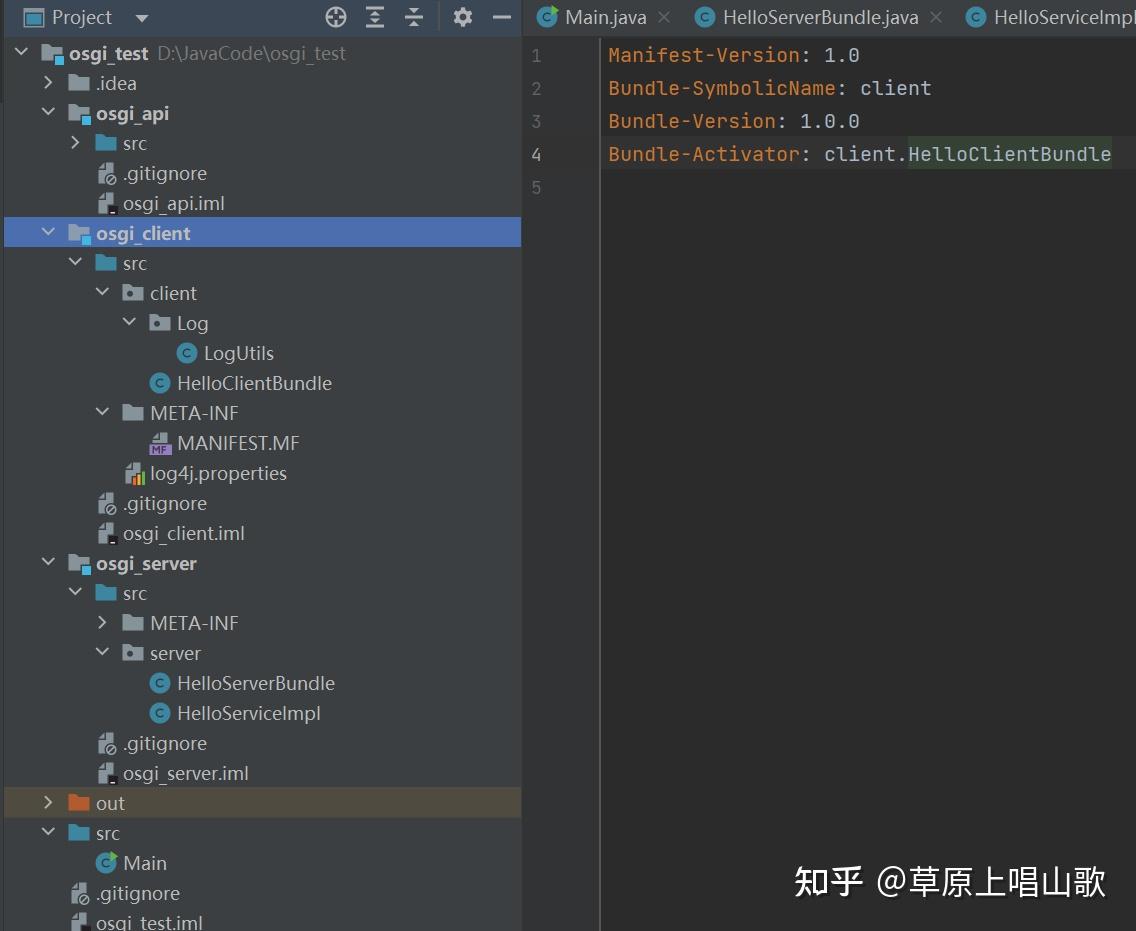Switch to the HelloServerBundle.java tab
This screenshot has width=1136, height=931.
click(820, 17)
